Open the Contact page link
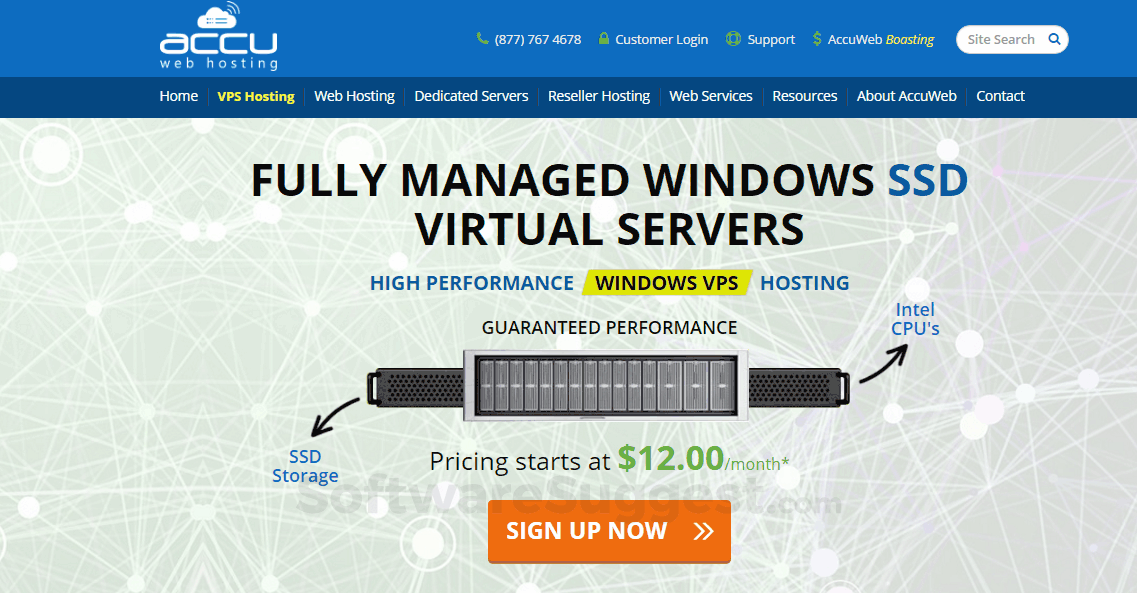Viewport: 1137px width, 593px height. (x=1000, y=96)
